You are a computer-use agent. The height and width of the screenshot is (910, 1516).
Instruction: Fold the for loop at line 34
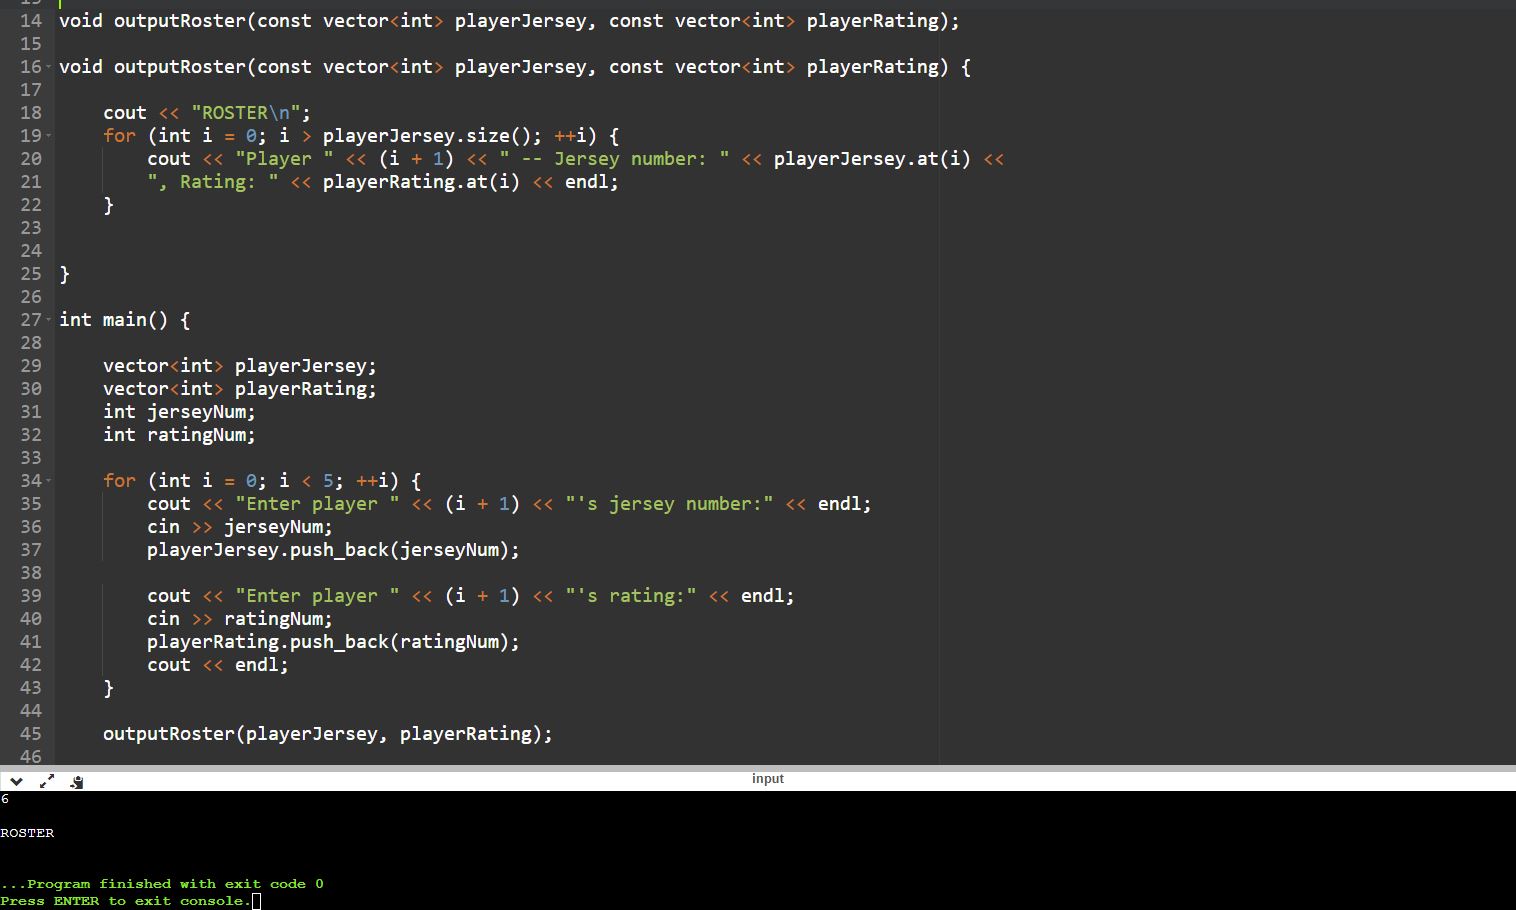point(50,481)
